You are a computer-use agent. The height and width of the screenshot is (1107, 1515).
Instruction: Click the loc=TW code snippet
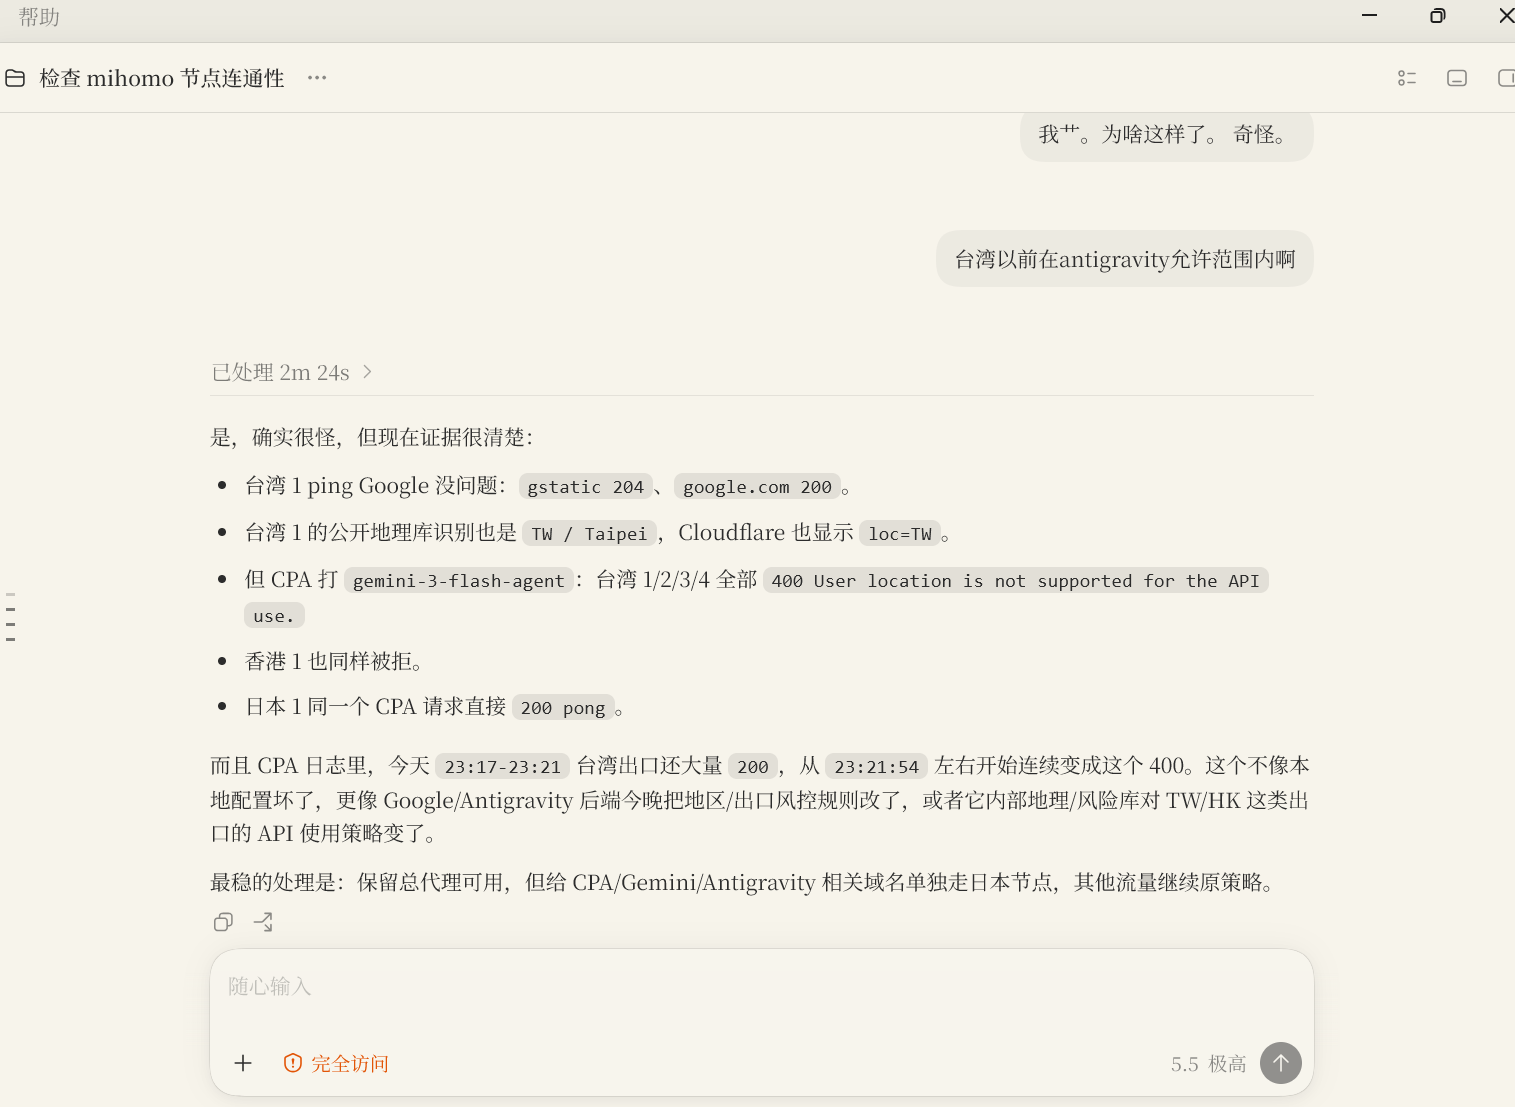(x=900, y=534)
